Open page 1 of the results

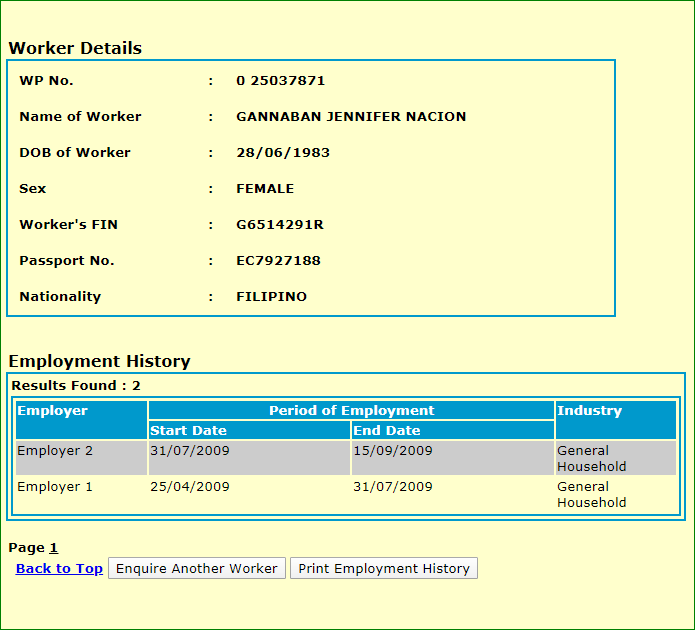coord(54,547)
